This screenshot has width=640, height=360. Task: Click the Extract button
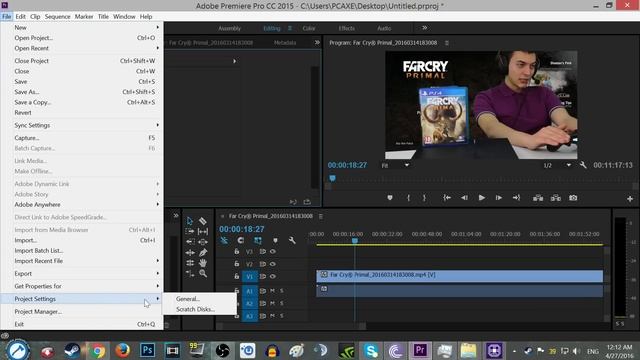[556, 198]
